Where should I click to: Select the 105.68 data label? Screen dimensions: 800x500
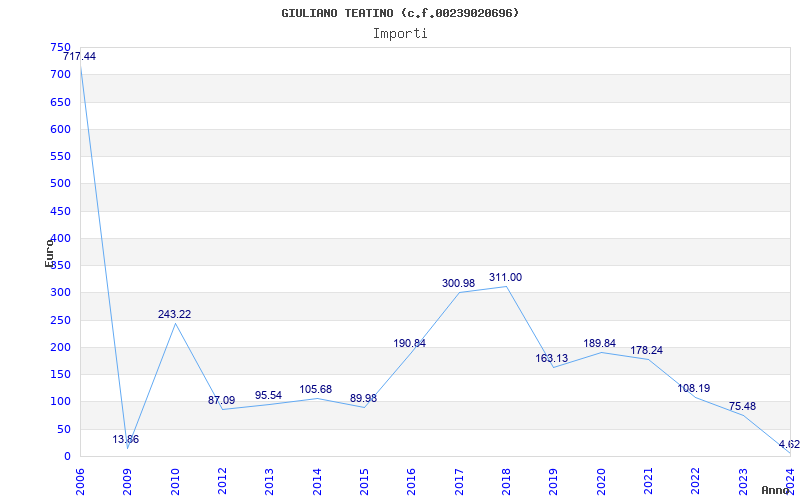pos(315,390)
